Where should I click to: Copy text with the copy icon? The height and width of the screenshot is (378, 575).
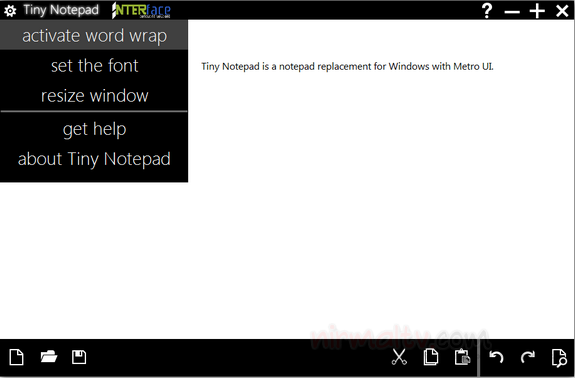[x=431, y=357]
